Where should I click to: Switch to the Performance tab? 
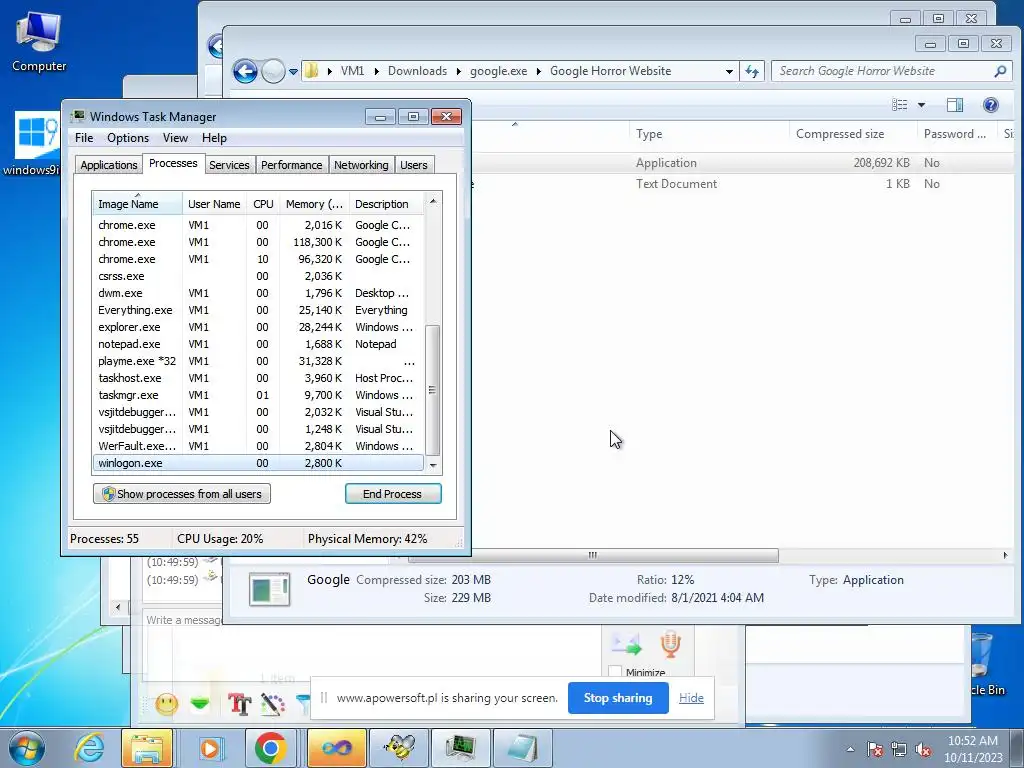291,165
